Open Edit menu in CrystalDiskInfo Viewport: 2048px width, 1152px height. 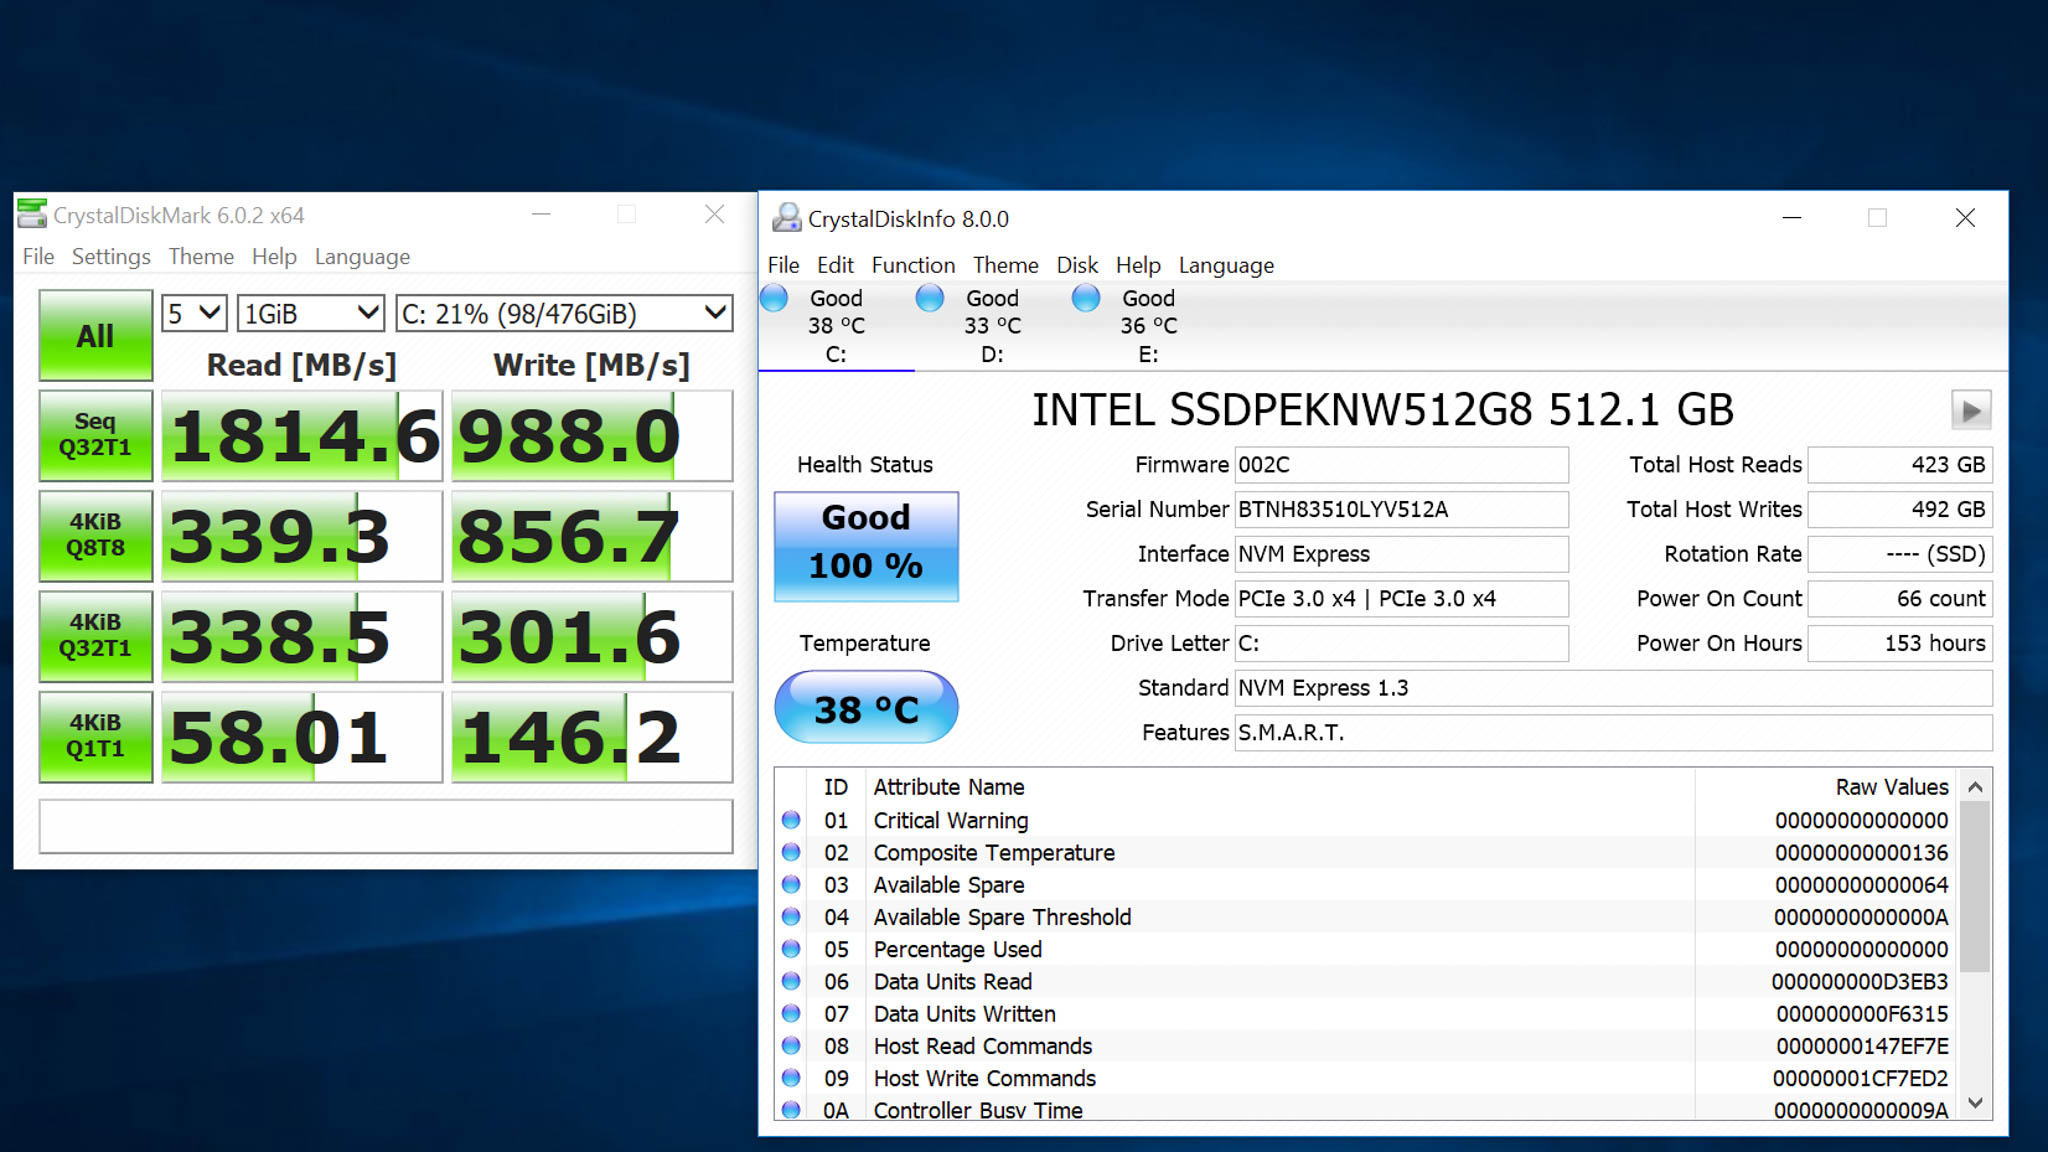pos(835,265)
